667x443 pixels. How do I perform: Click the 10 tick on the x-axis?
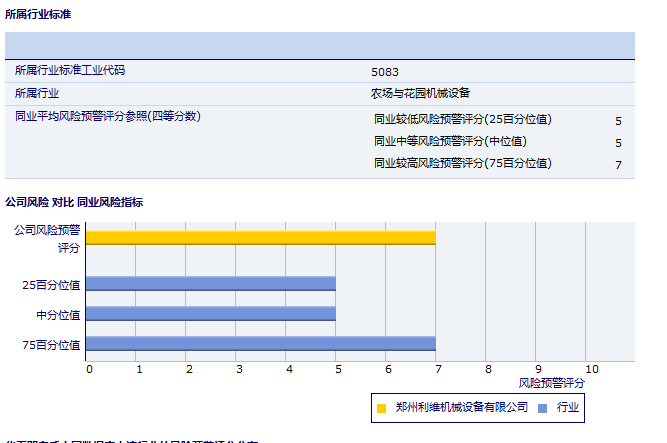click(x=591, y=369)
